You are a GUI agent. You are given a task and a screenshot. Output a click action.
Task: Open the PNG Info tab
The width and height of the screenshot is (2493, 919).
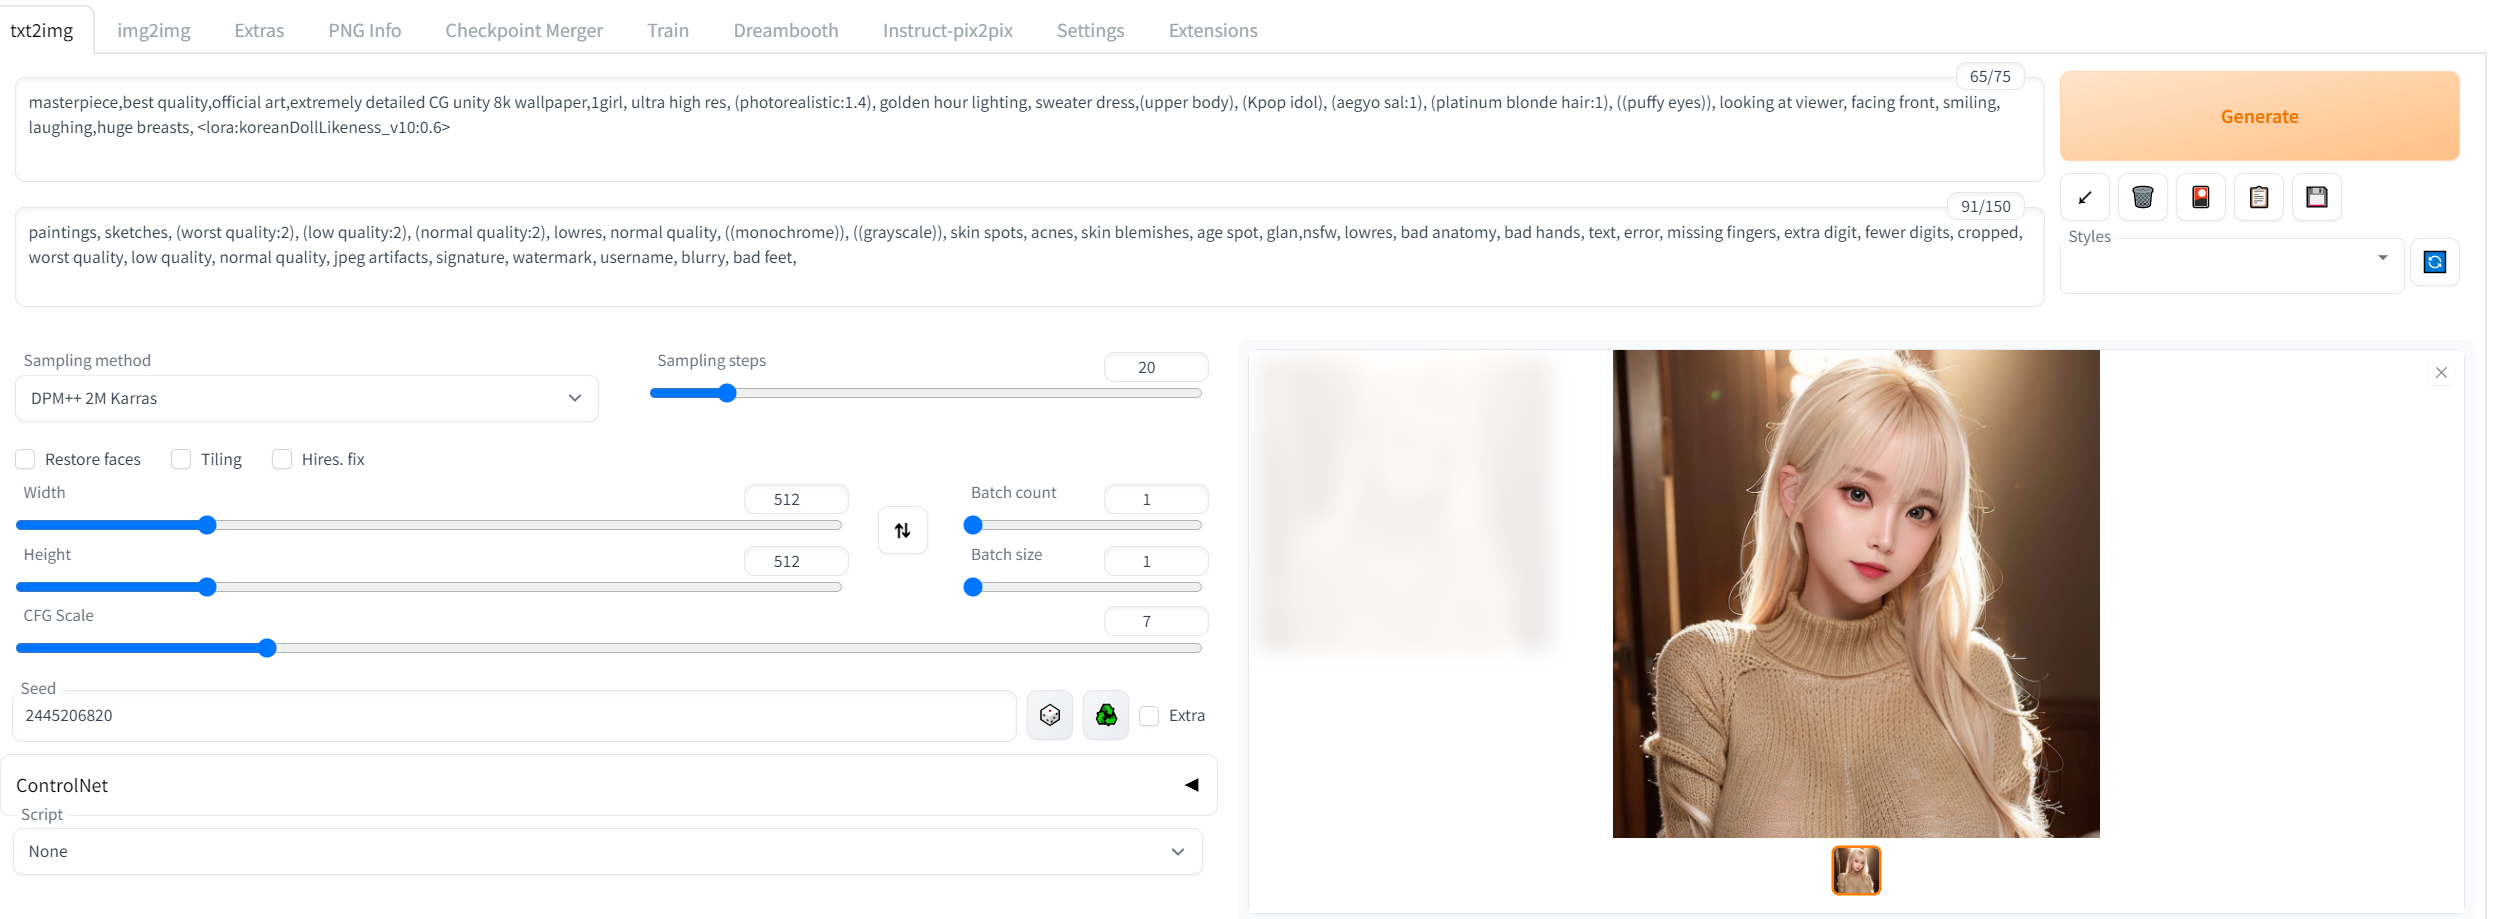coord(365,30)
